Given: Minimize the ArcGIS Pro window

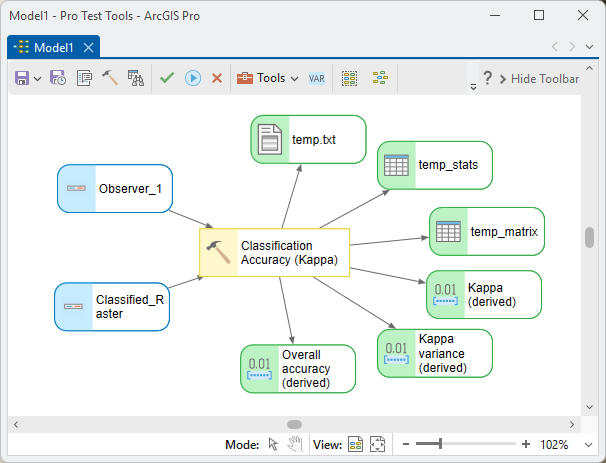Looking at the screenshot, I should (x=495, y=15).
